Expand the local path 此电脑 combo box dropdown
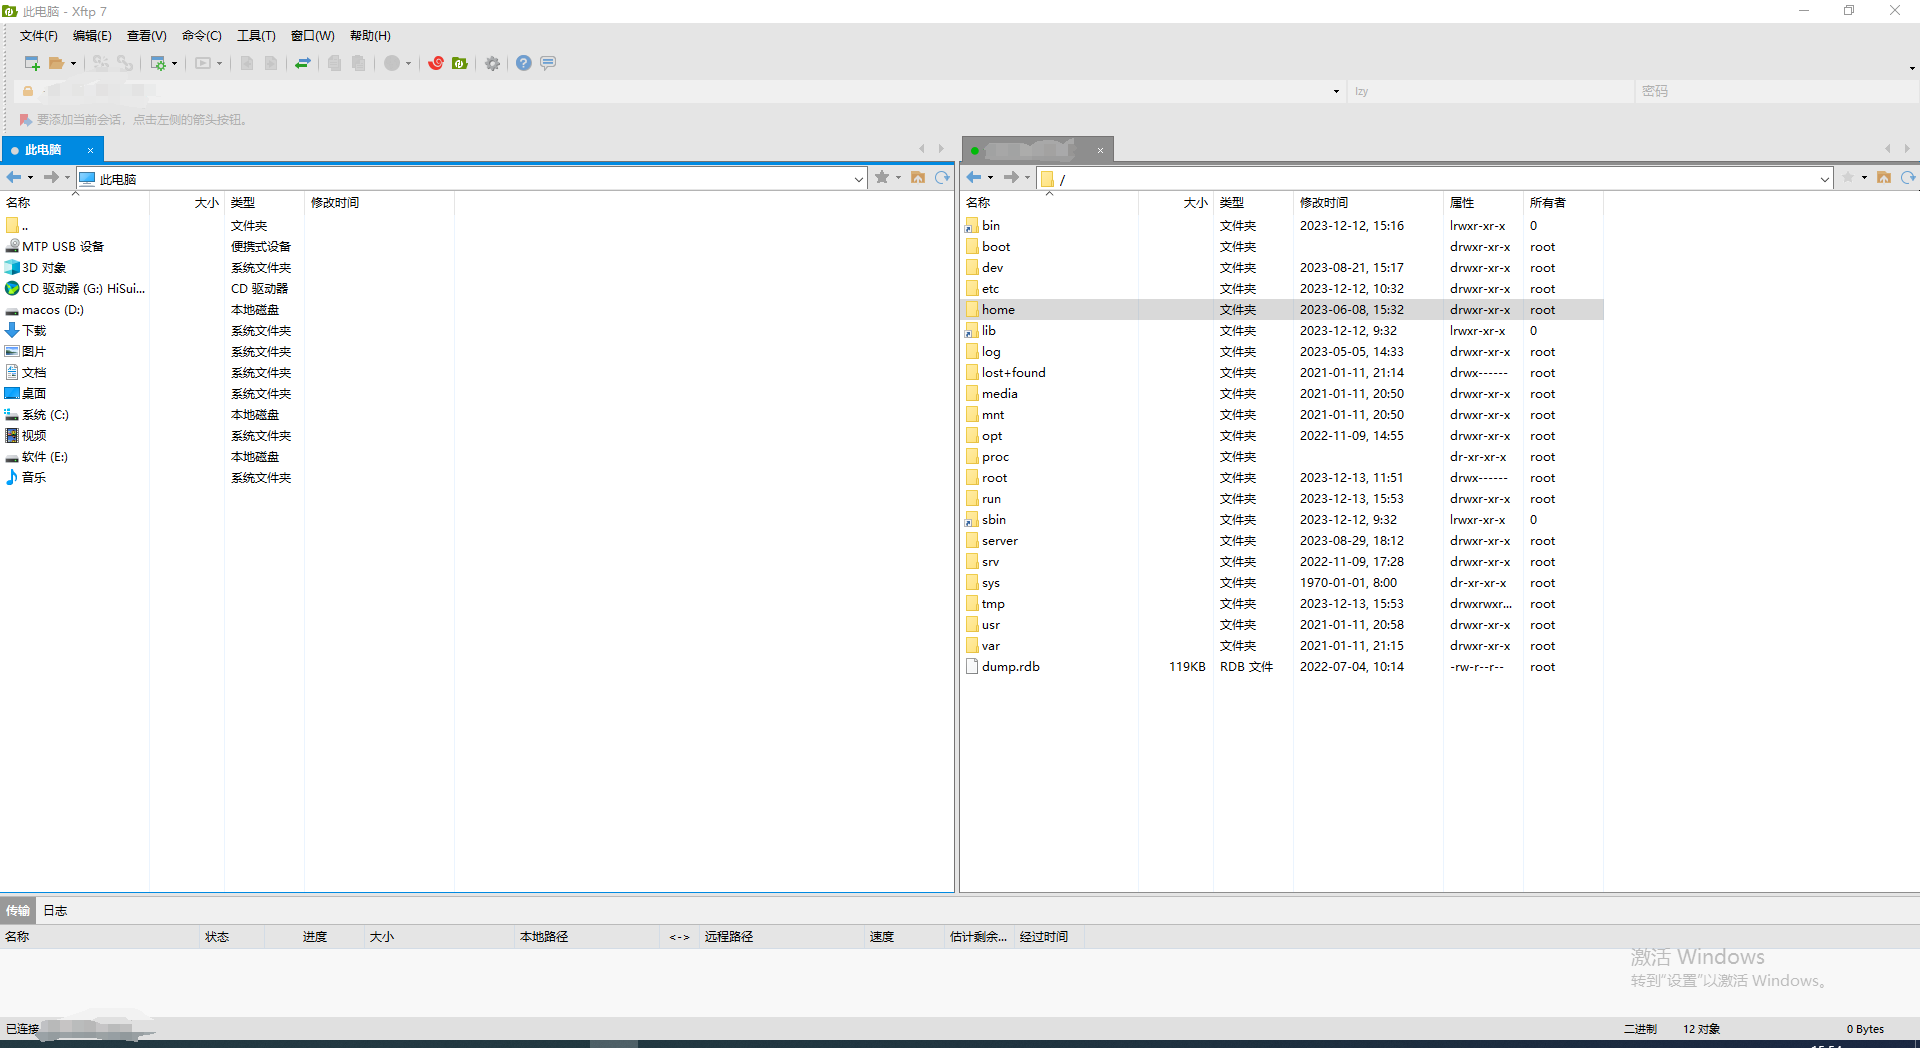Viewport: 1920px width, 1048px height. pos(858,179)
